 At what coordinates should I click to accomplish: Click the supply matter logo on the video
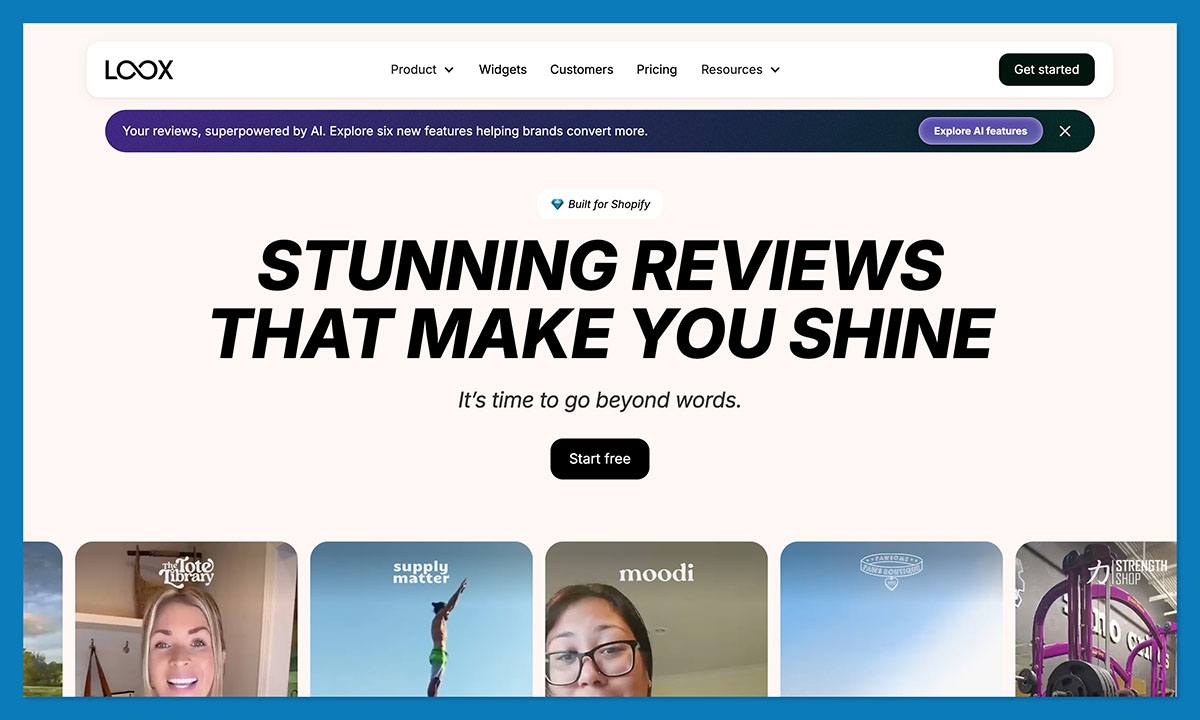(421, 573)
